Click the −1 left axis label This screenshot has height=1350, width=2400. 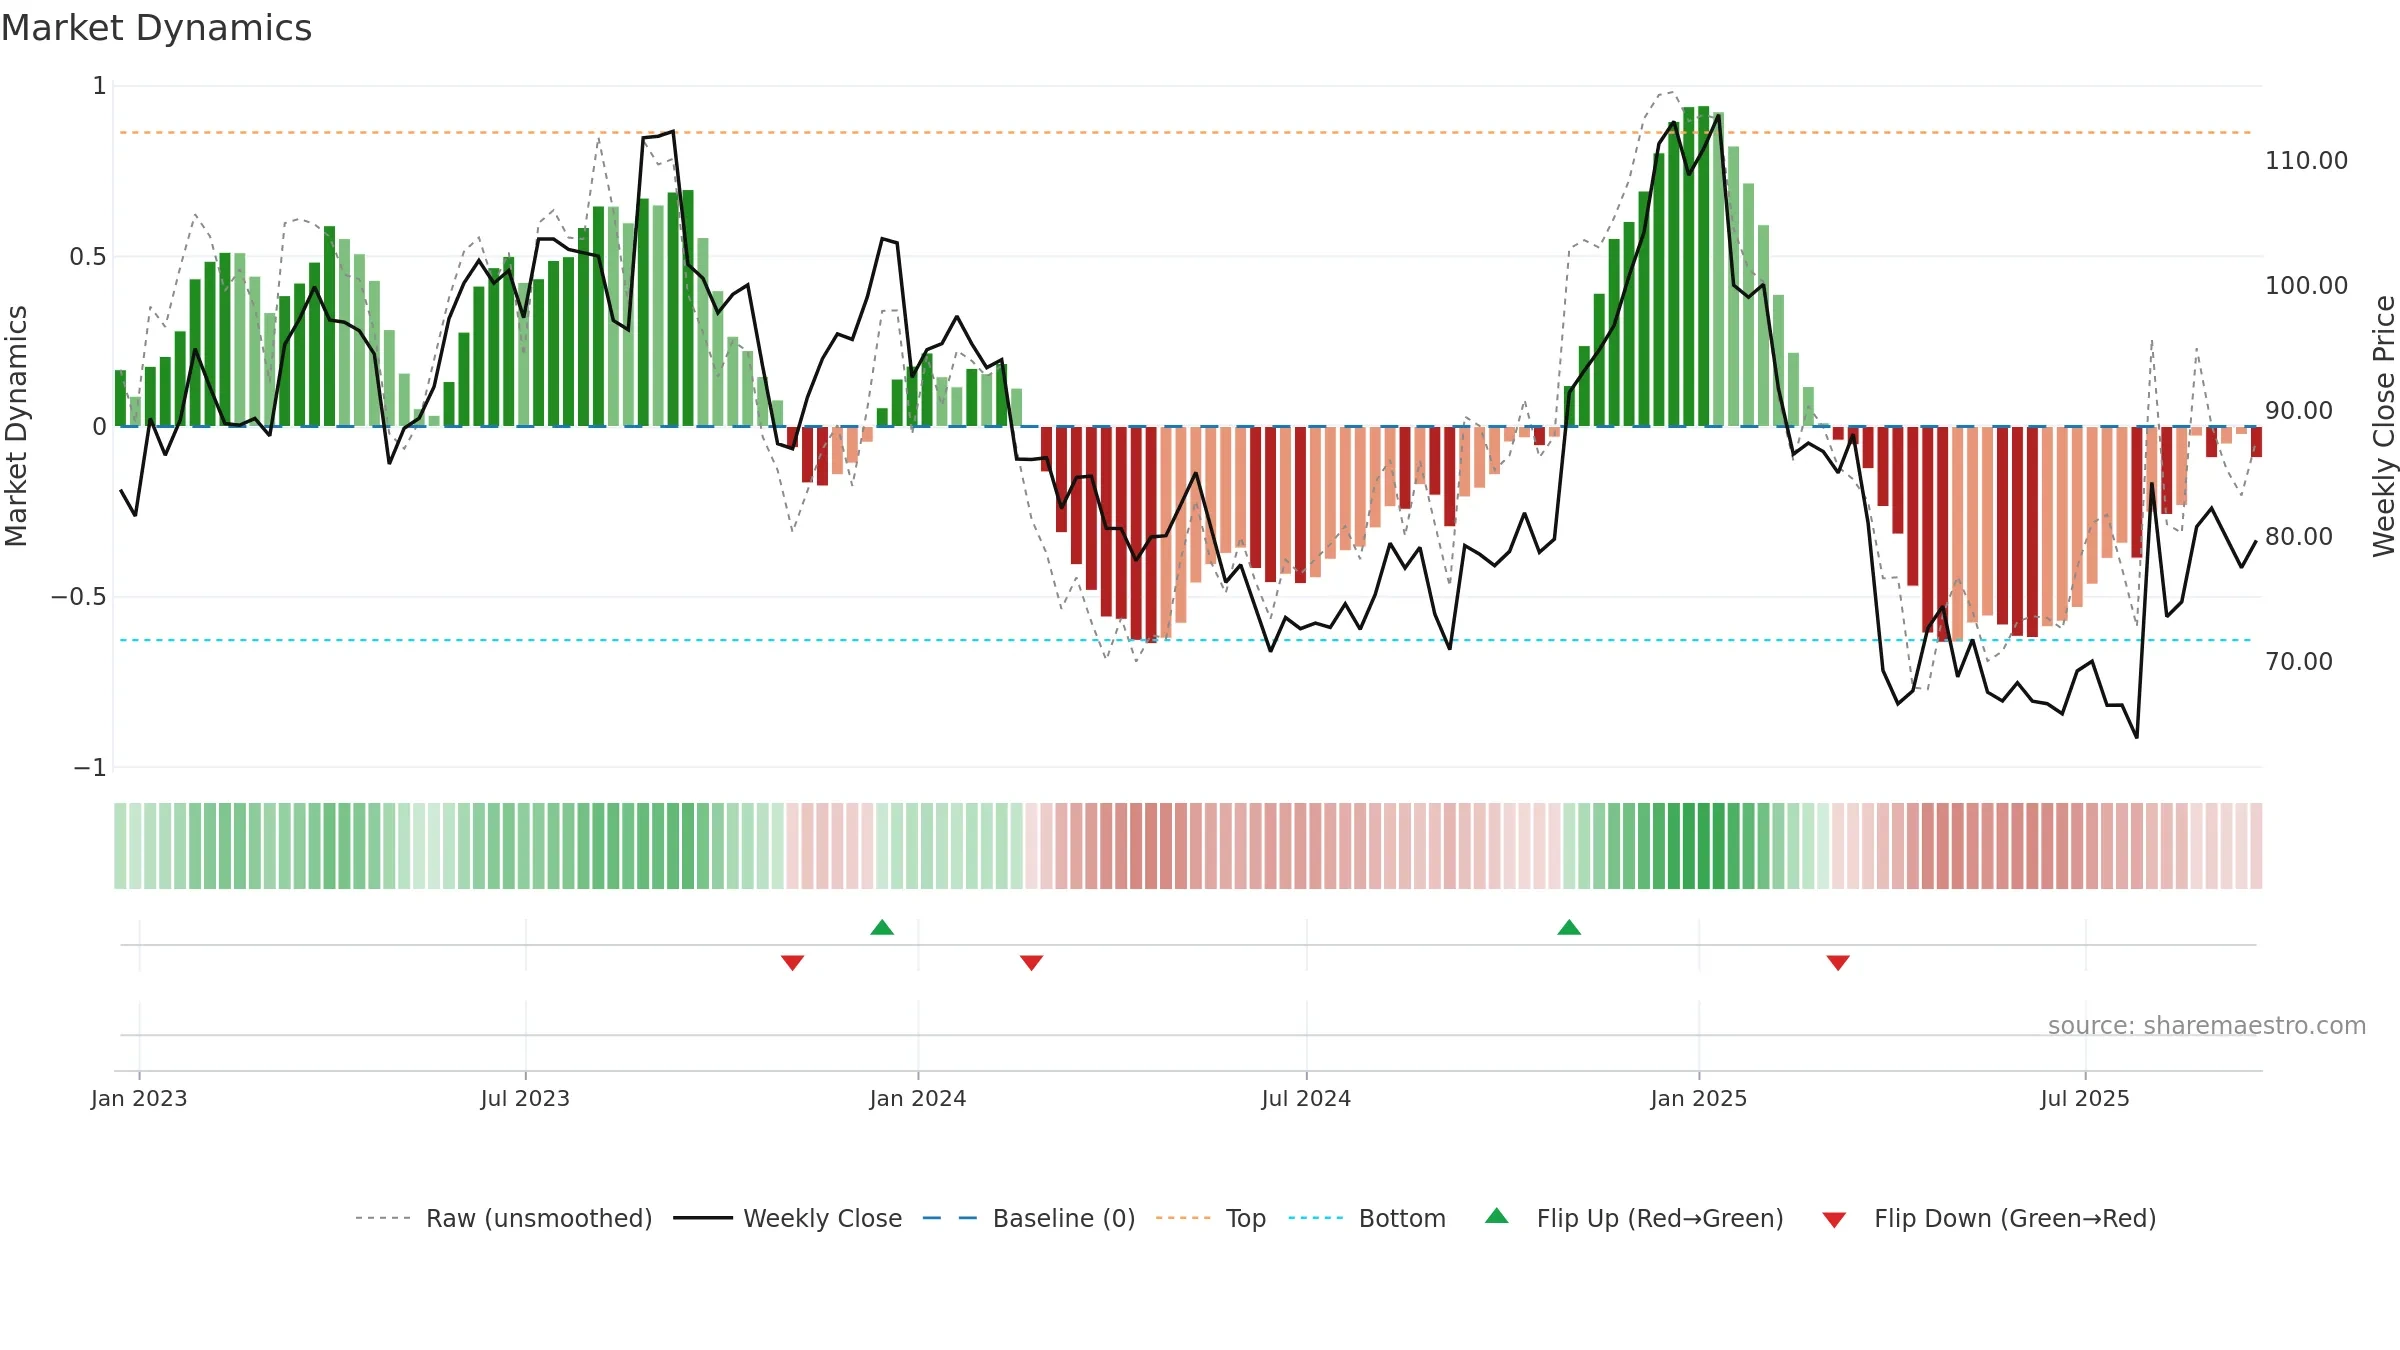click(89, 767)
